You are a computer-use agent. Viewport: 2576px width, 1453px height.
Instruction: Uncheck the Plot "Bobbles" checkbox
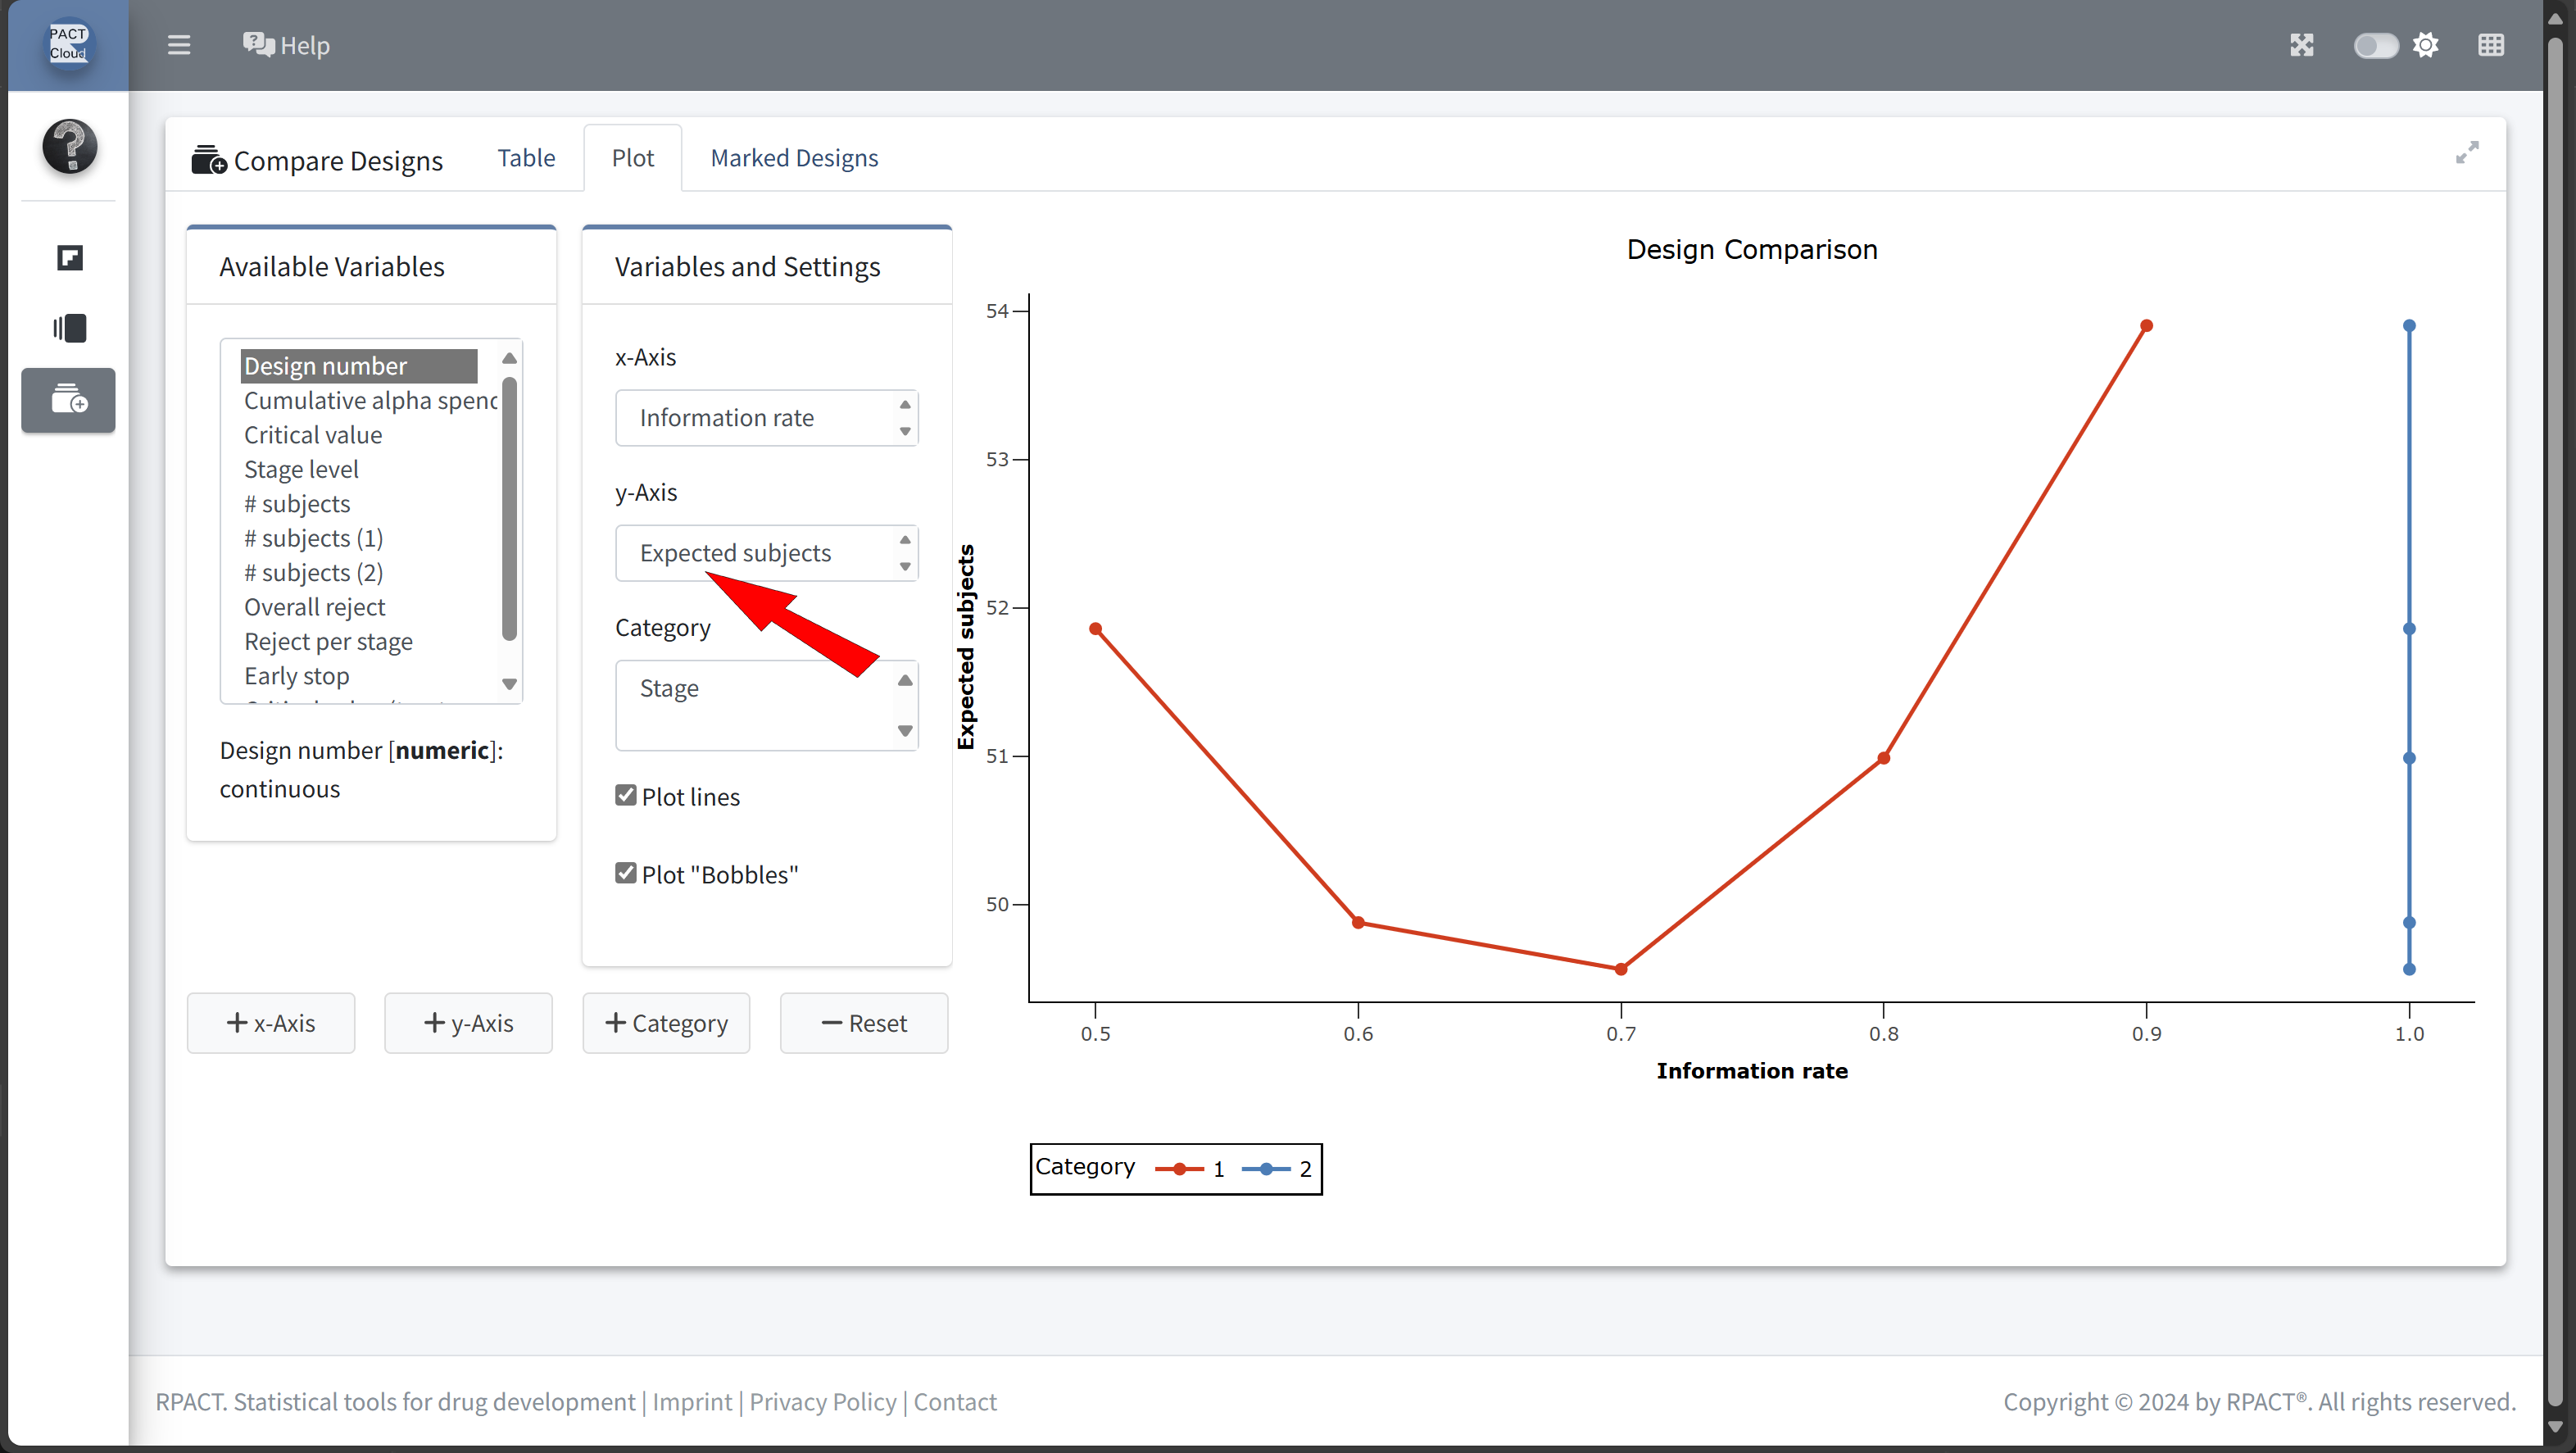(626, 873)
